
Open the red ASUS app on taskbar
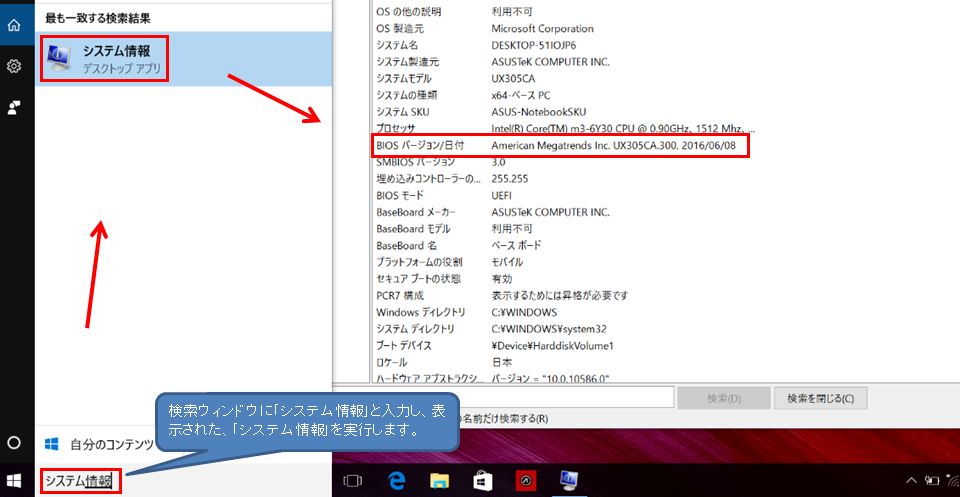(x=527, y=481)
